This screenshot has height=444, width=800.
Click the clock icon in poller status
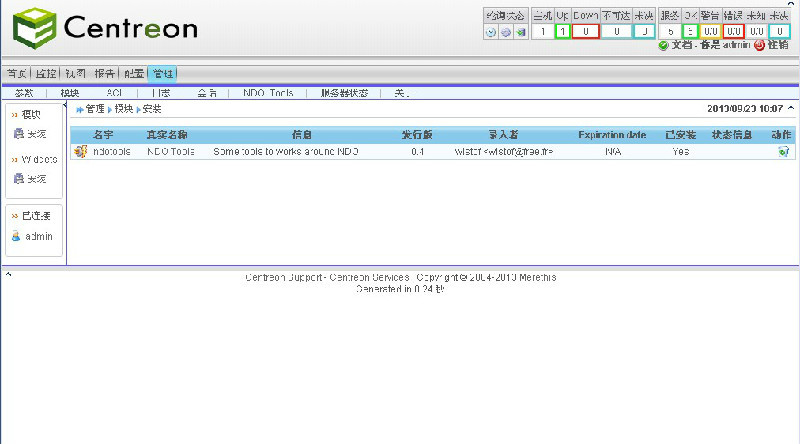point(491,32)
